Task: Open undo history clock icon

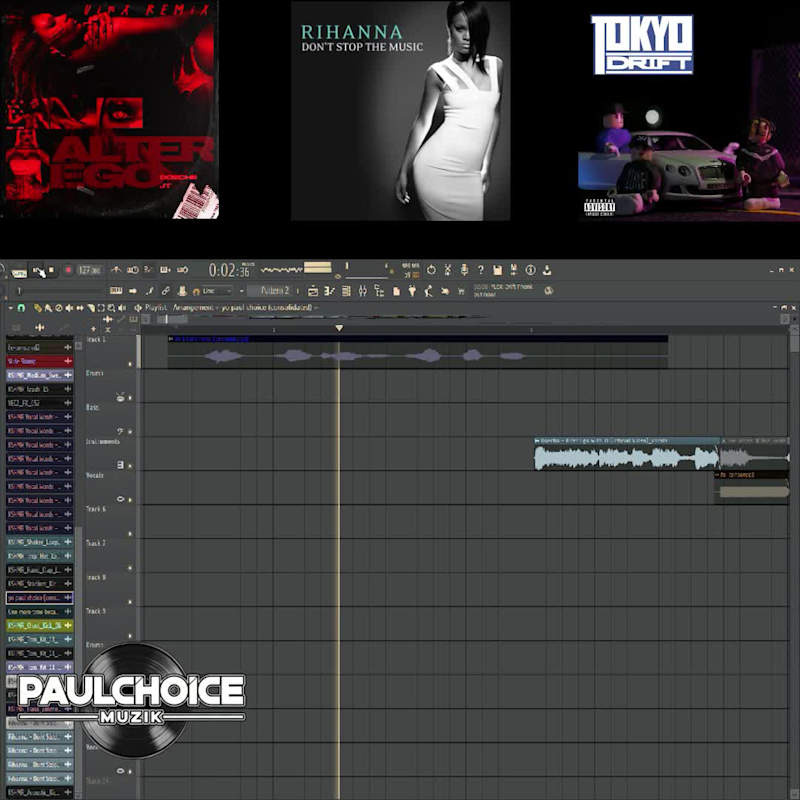Action: click(432, 270)
